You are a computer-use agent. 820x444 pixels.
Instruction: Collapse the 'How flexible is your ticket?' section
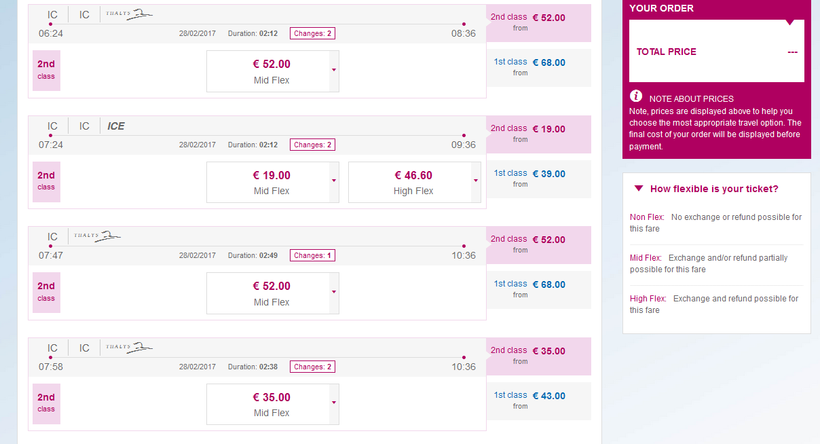tap(637, 188)
